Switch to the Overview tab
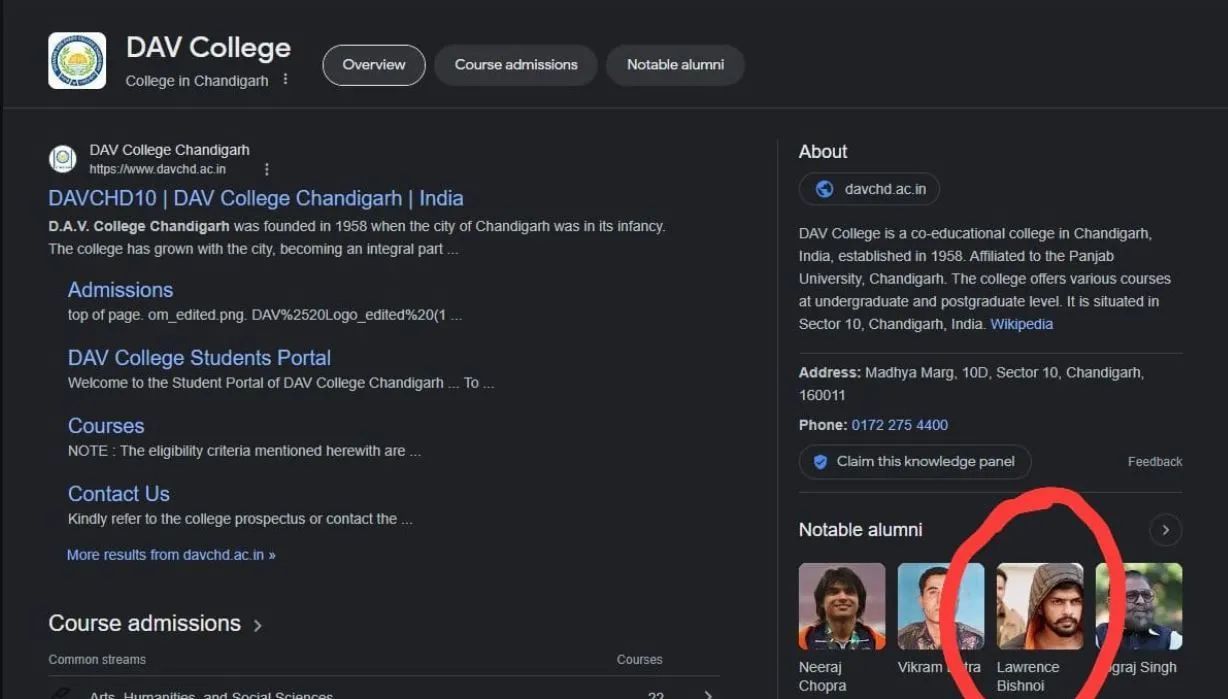Viewport: 1228px width, 699px height. click(374, 65)
